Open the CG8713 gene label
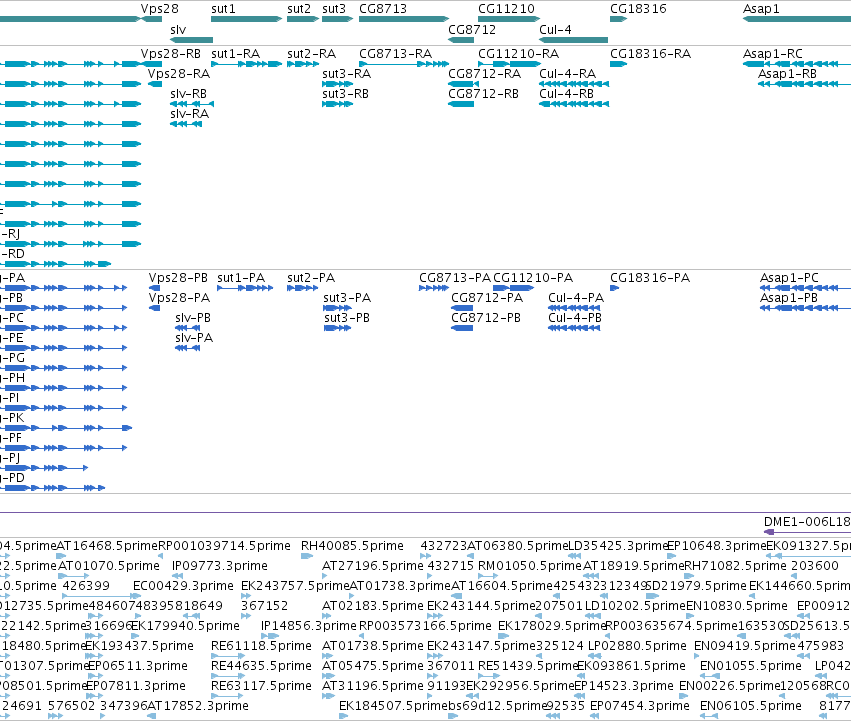Image resolution: width=851 pixels, height=721 pixels. (x=383, y=9)
